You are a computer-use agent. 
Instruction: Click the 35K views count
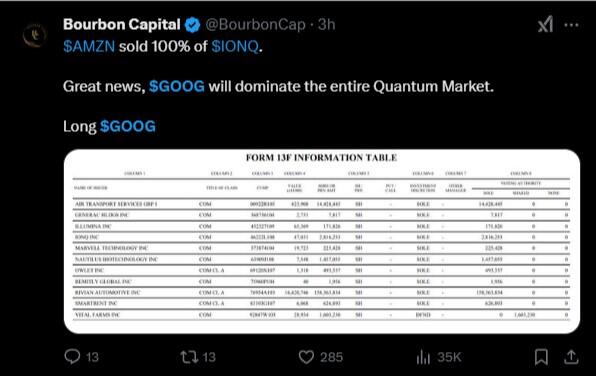(x=449, y=357)
